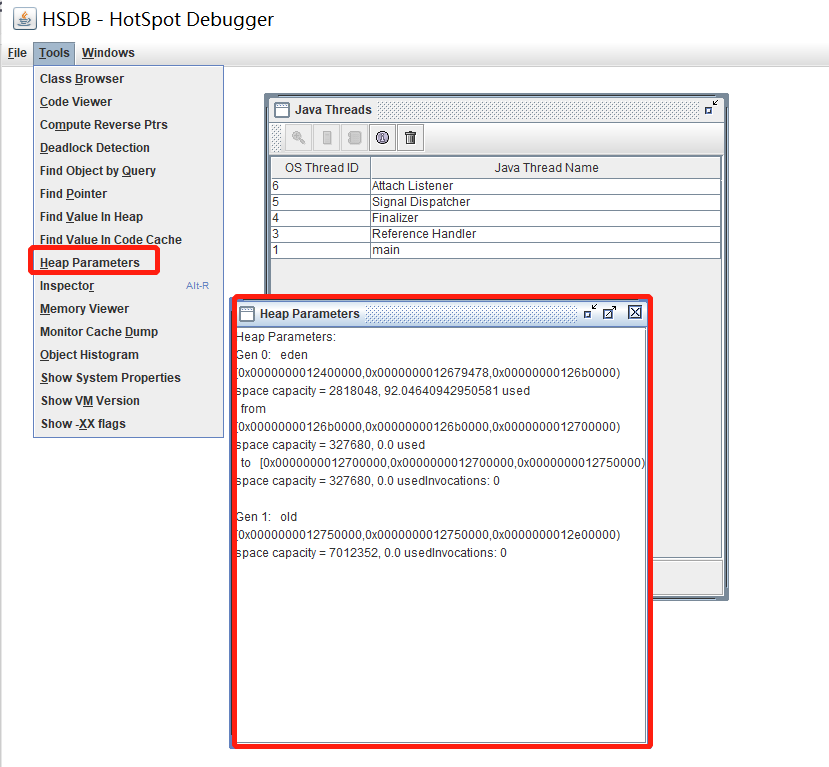Open Object Histogram from Tools

point(128,355)
